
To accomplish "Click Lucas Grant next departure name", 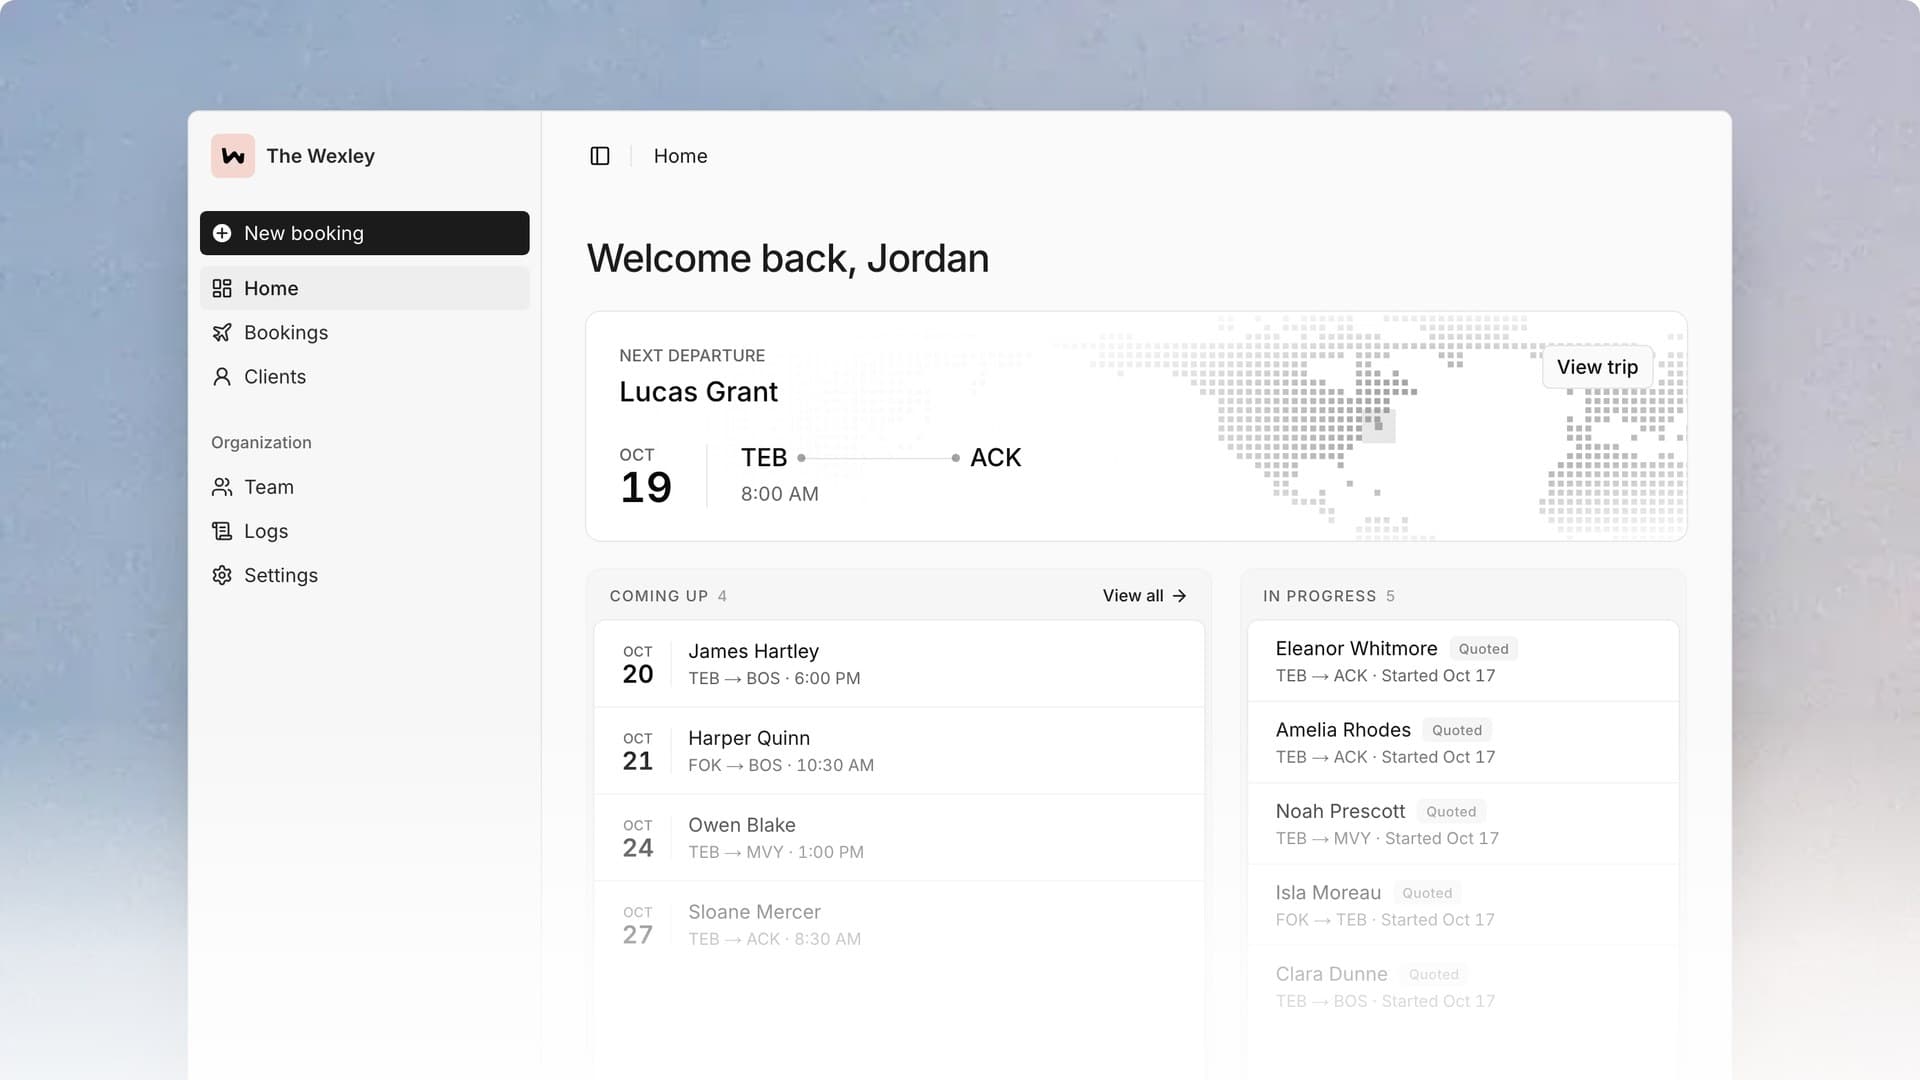I will 698,392.
